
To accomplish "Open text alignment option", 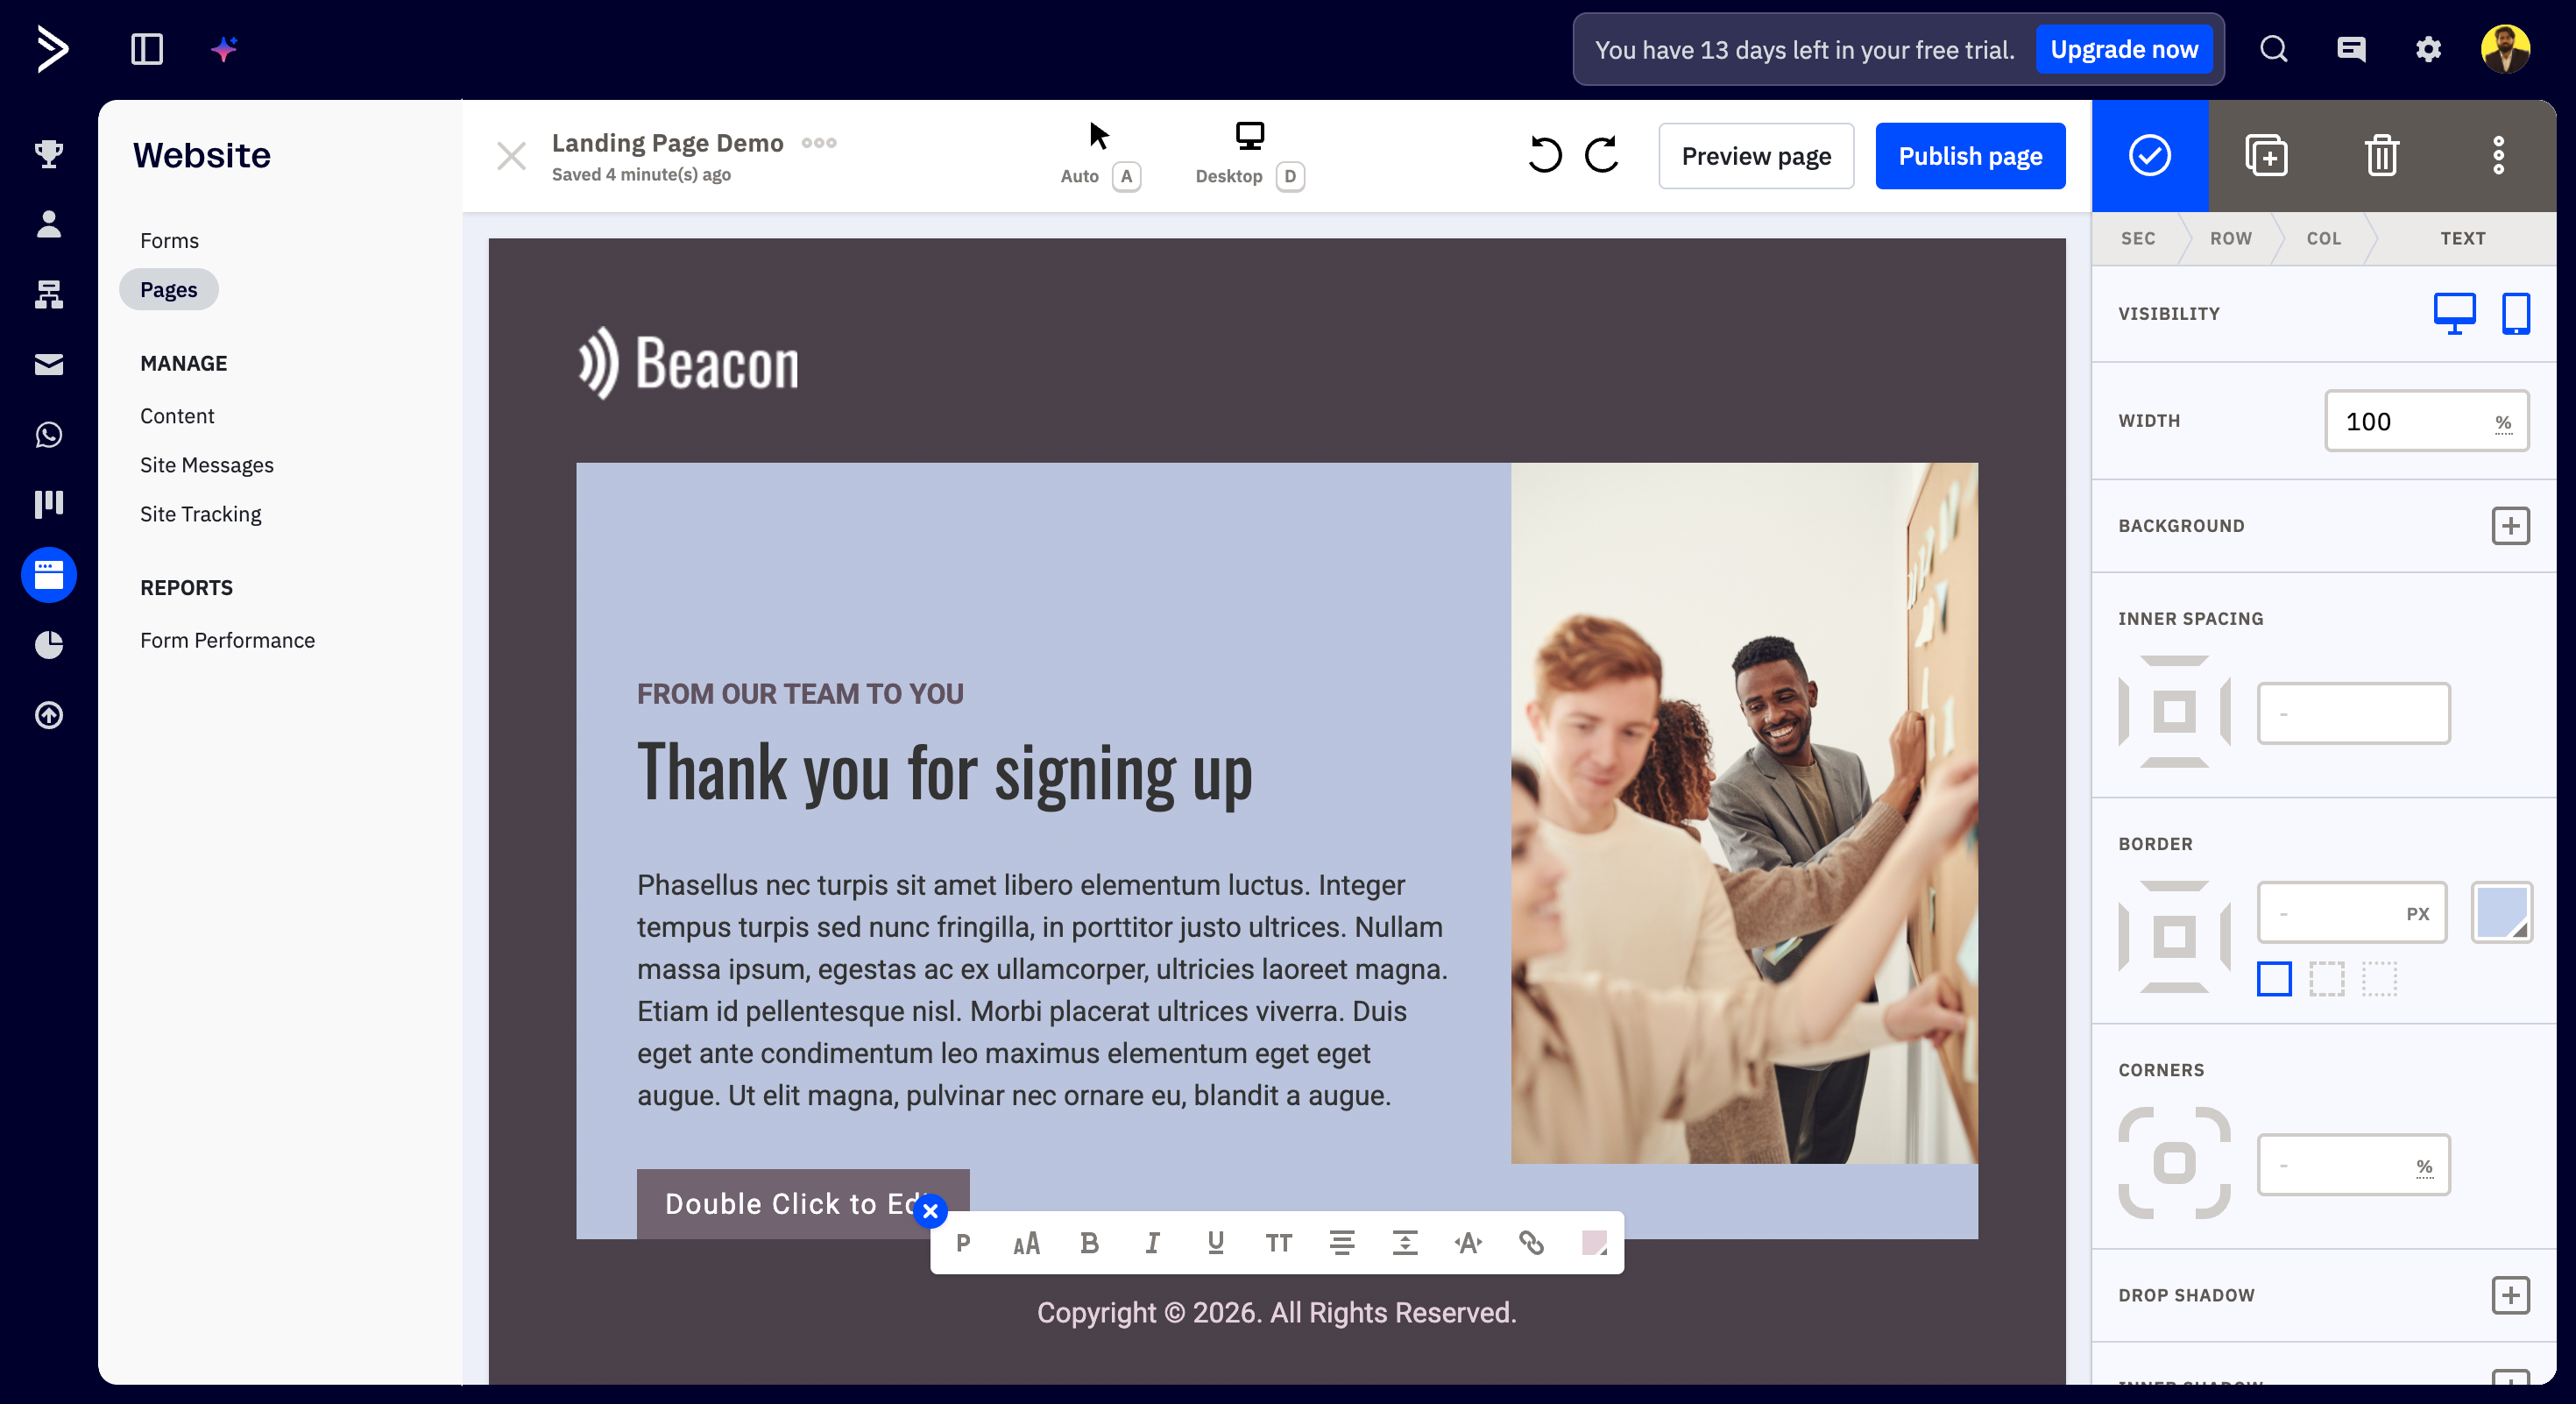I will click(1342, 1243).
